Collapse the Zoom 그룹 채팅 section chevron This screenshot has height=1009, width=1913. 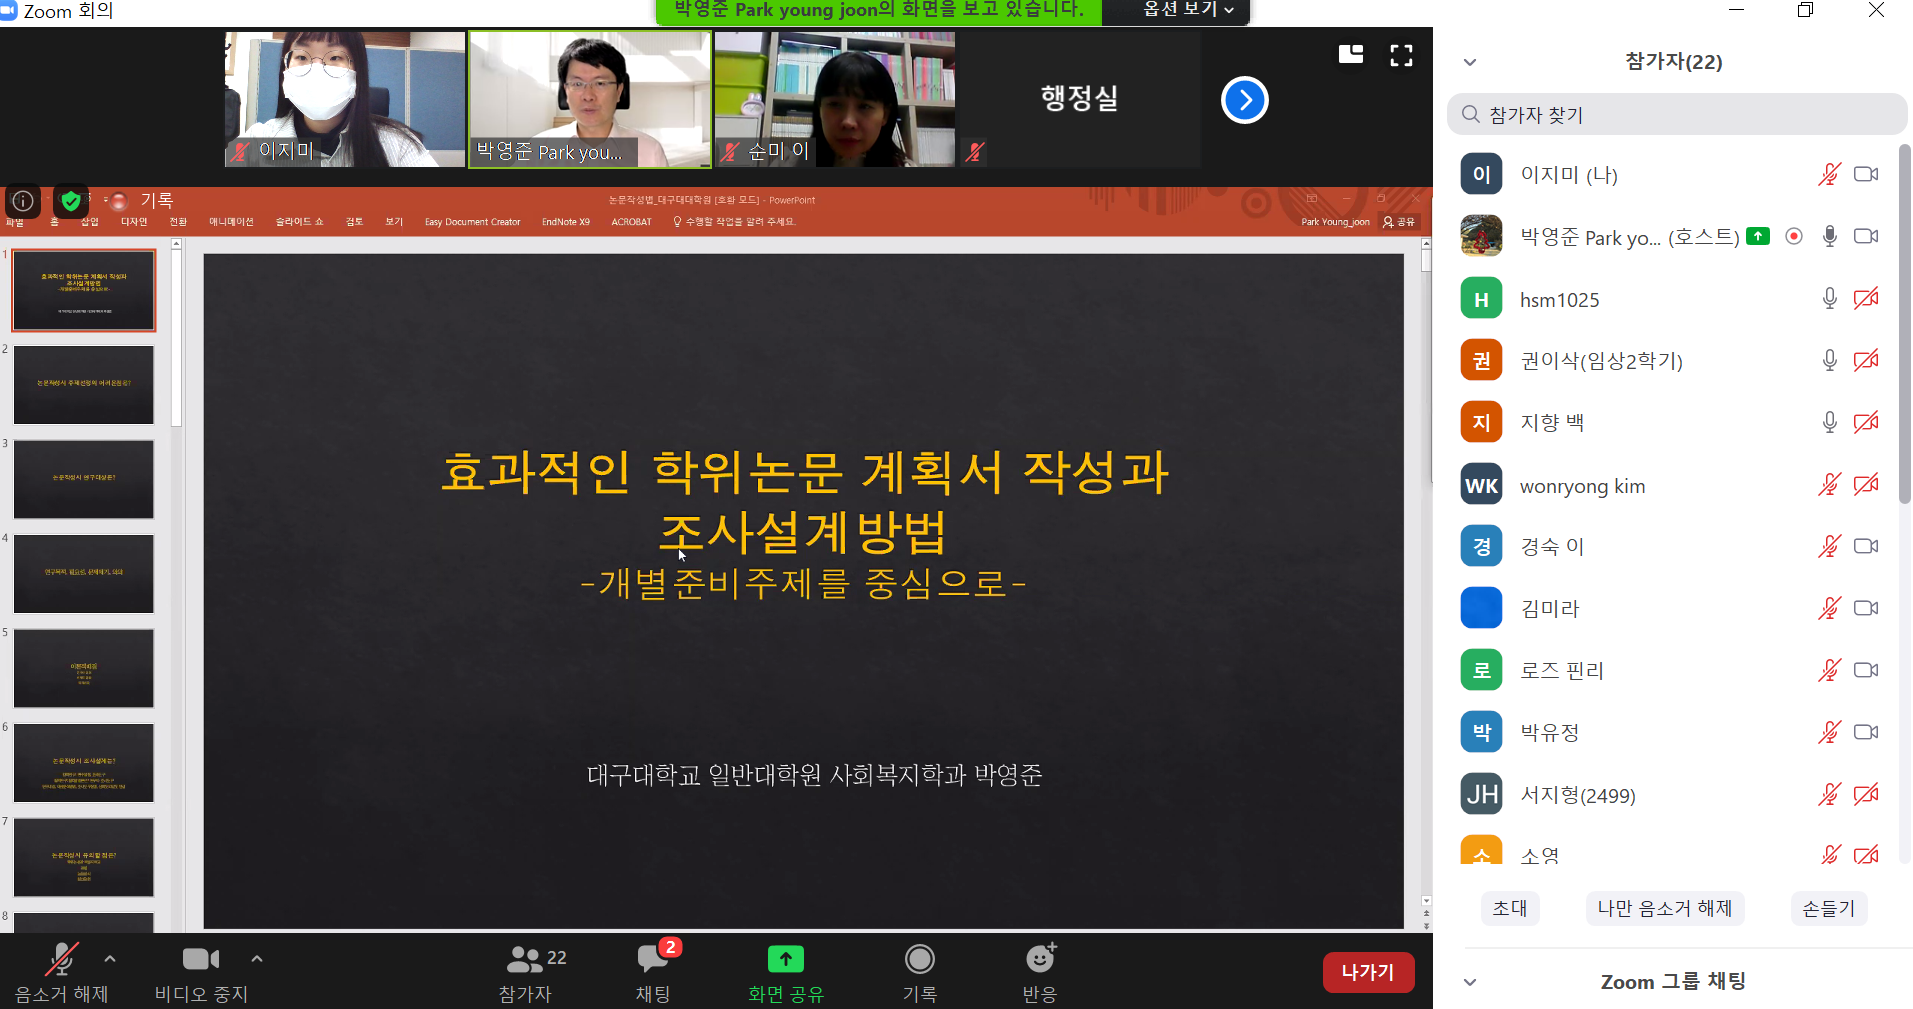click(1470, 982)
